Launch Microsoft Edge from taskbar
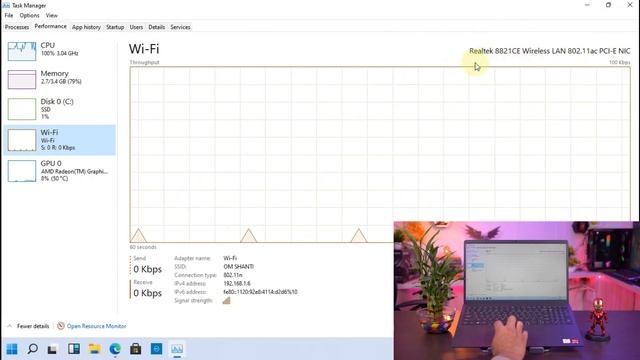The width and height of the screenshot is (640, 360). 115,349
